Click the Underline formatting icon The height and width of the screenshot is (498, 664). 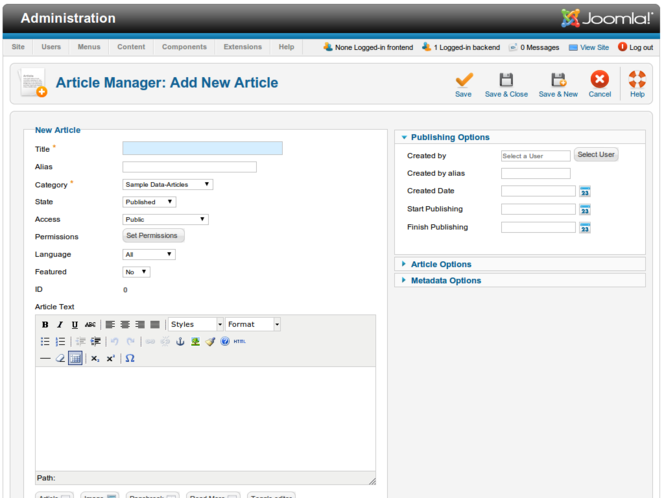click(x=75, y=325)
